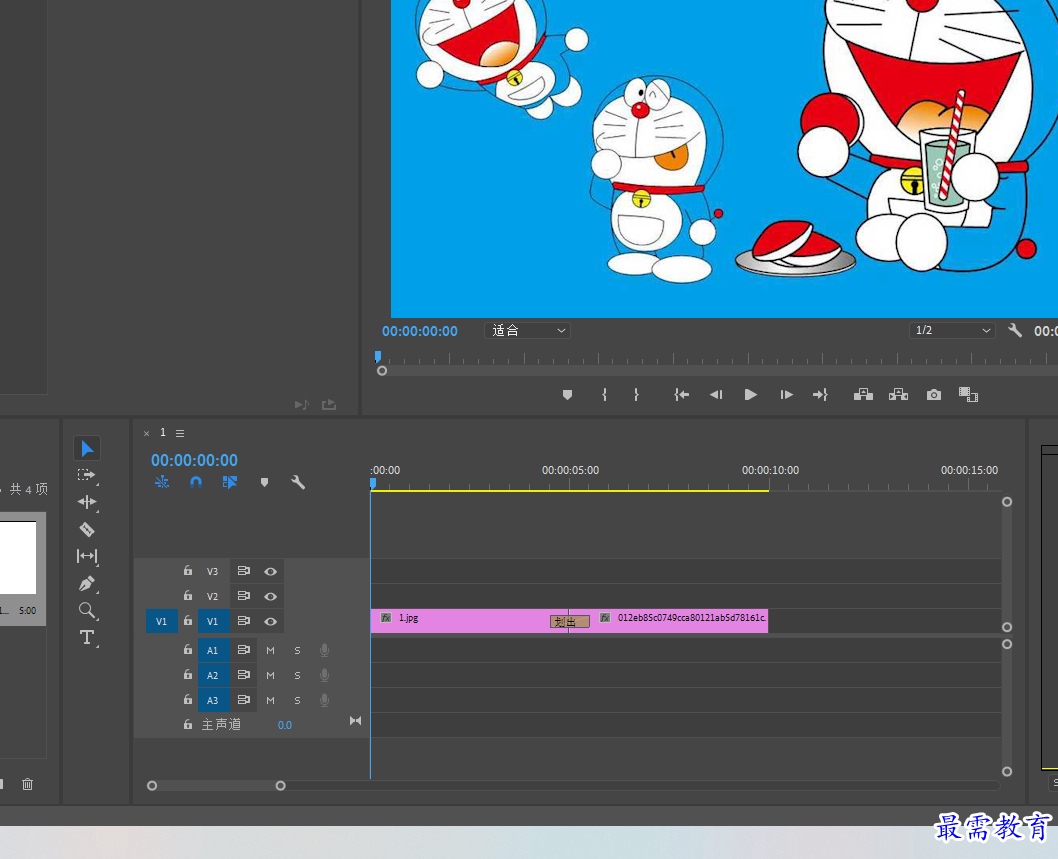Open the 适合 zoom level dropdown
This screenshot has height=859, width=1058.
point(528,331)
